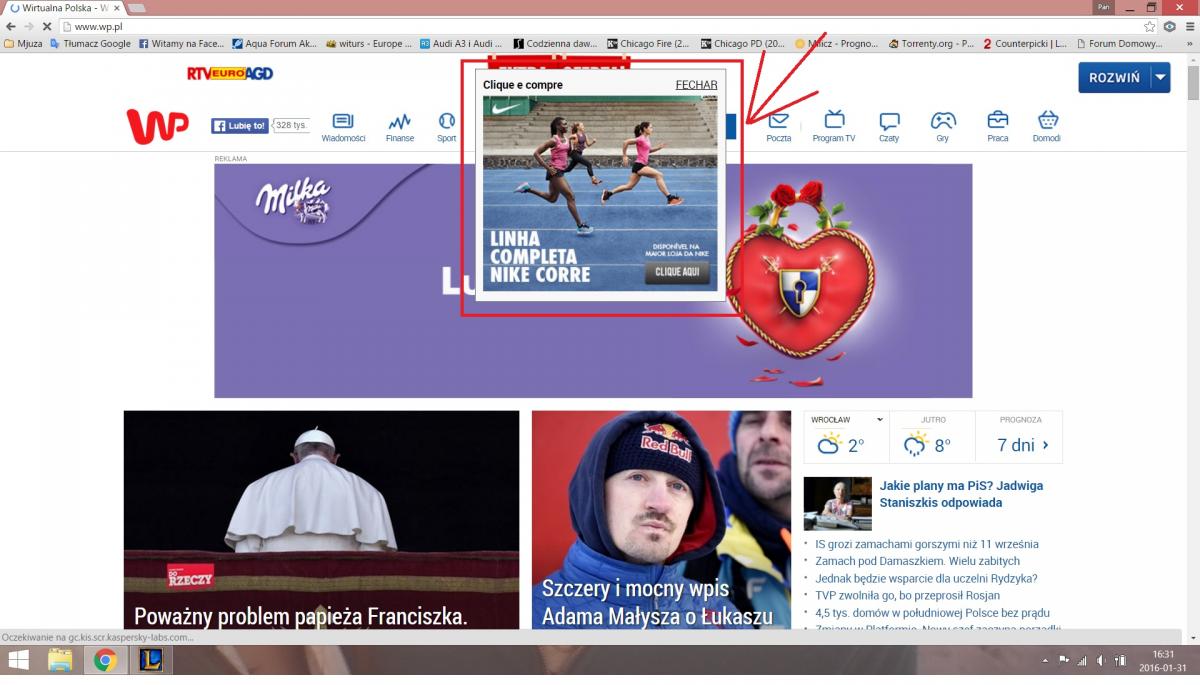Open the Torrenty.org bookmark
The image size is (1200, 685).
(x=931, y=44)
